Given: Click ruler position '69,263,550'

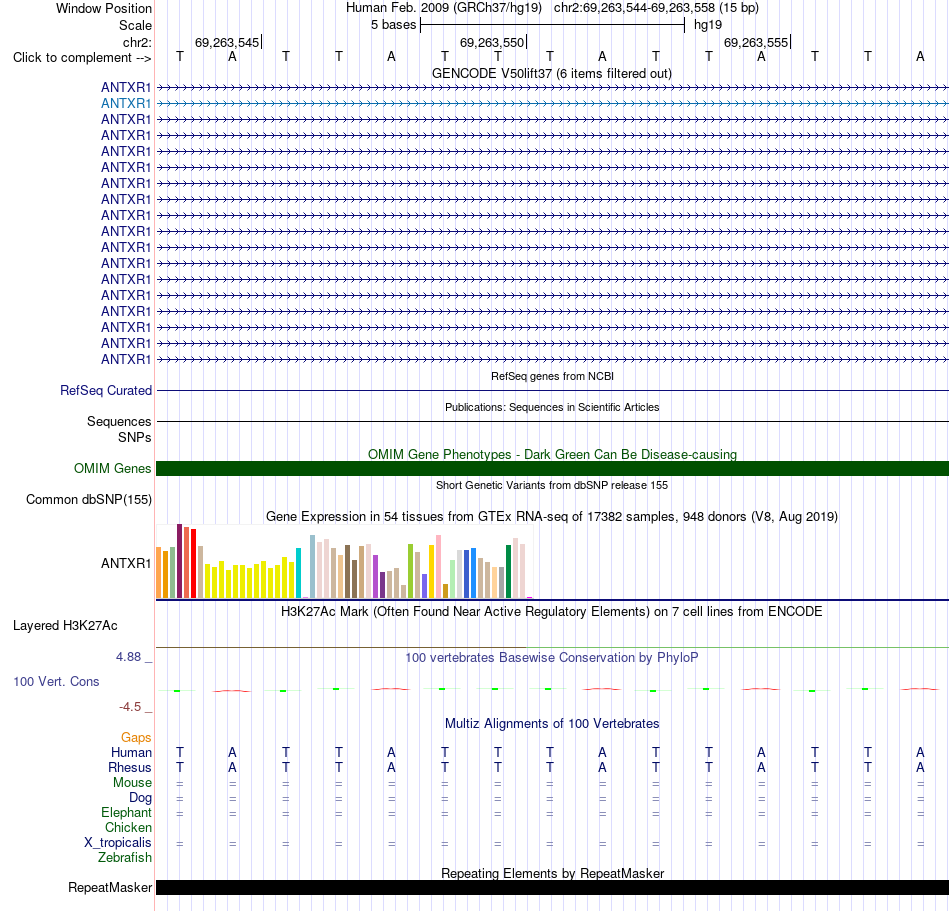Looking at the screenshot, I should tap(492, 42).
